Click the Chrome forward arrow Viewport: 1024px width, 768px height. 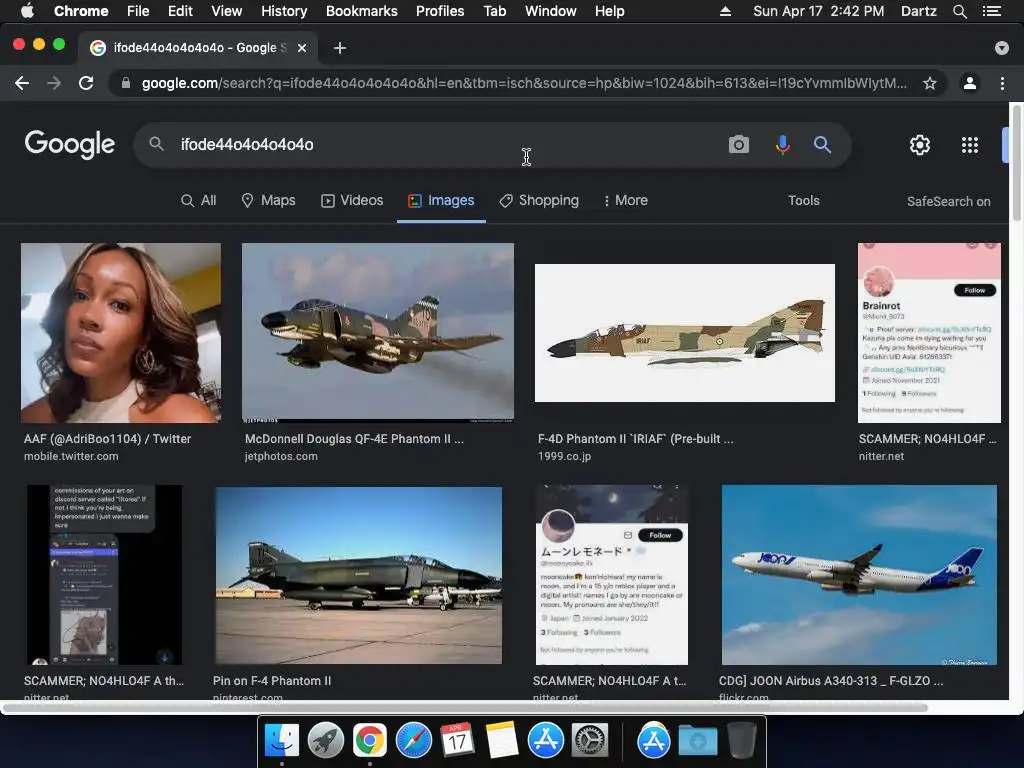(x=54, y=83)
